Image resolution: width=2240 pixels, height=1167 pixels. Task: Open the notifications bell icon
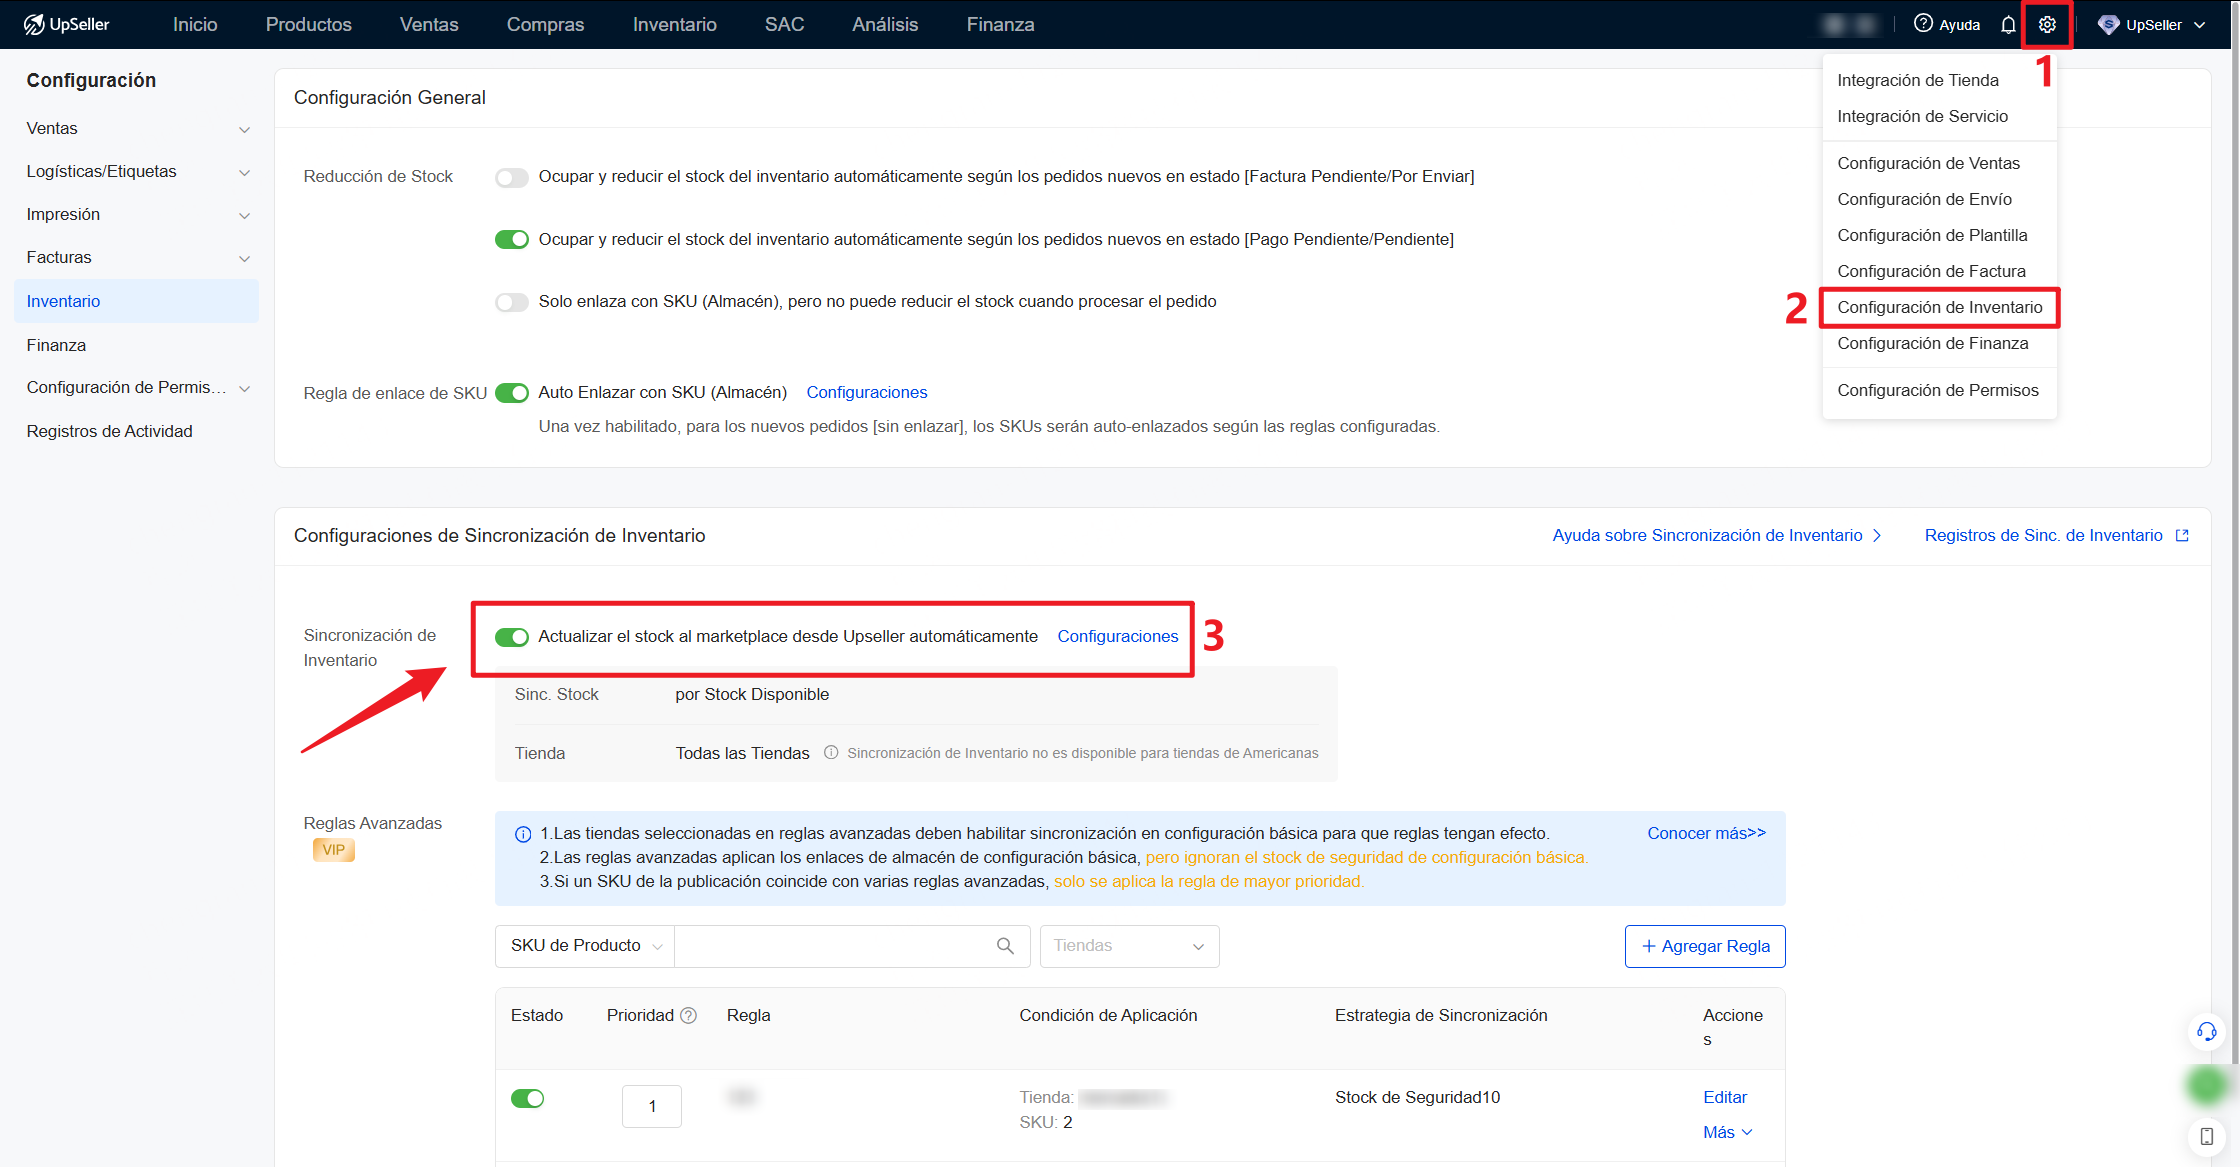tap(2008, 24)
